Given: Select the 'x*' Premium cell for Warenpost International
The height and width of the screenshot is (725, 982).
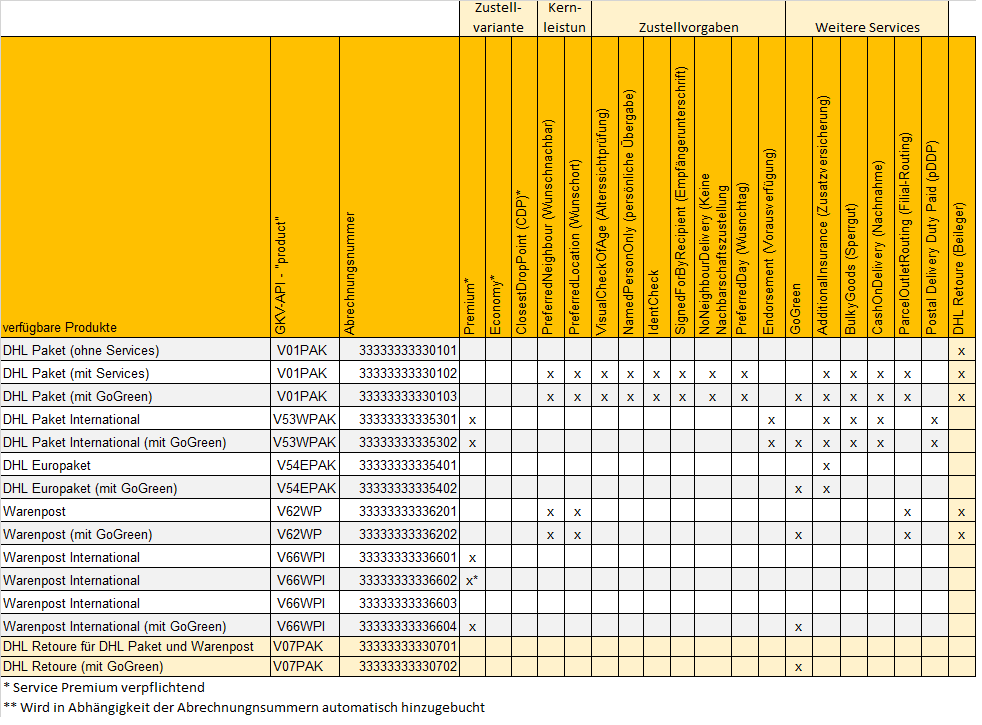Looking at the screenshot, I should coord(471,580).
